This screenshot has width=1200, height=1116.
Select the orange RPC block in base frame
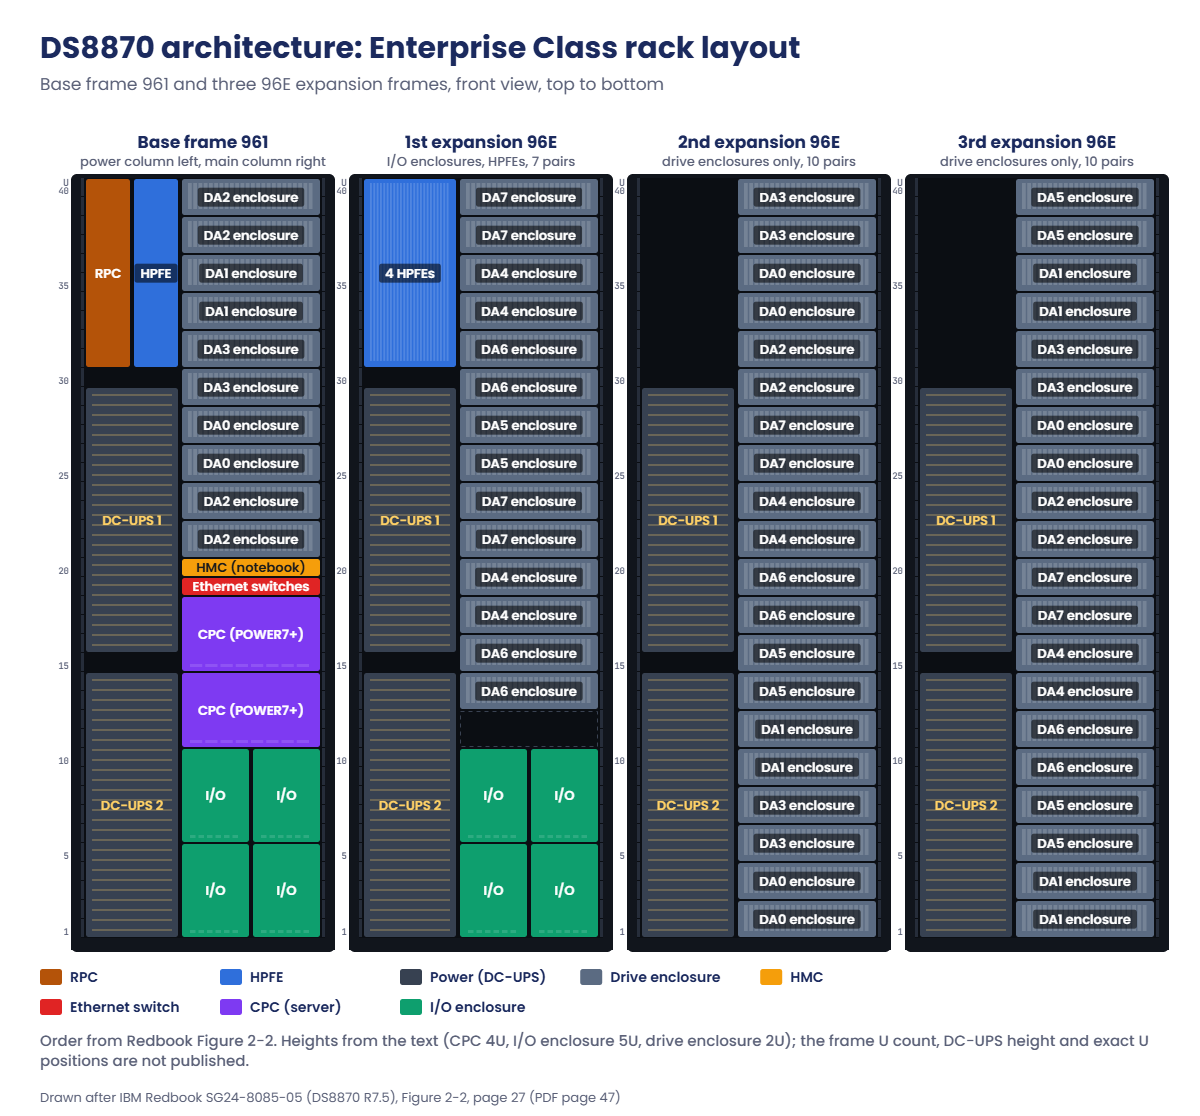(108, 273)
